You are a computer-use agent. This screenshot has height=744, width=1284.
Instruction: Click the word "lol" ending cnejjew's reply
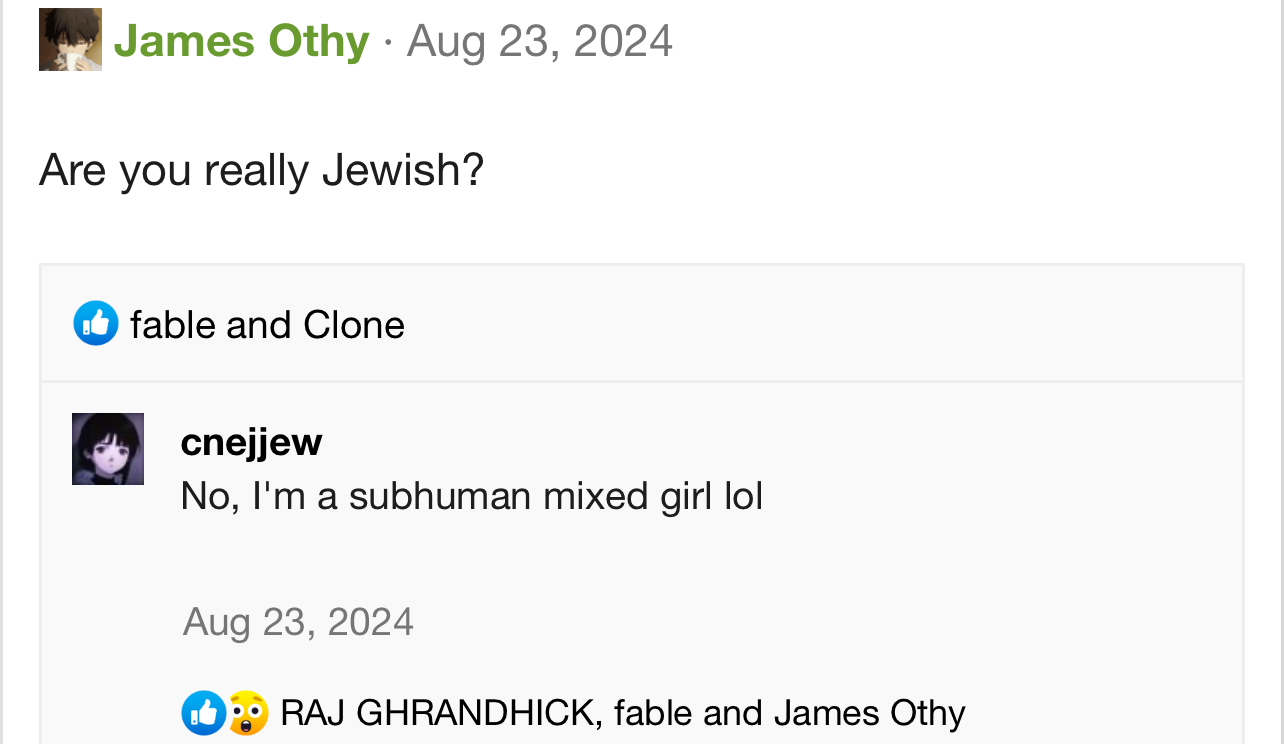[x=743, y=496]
